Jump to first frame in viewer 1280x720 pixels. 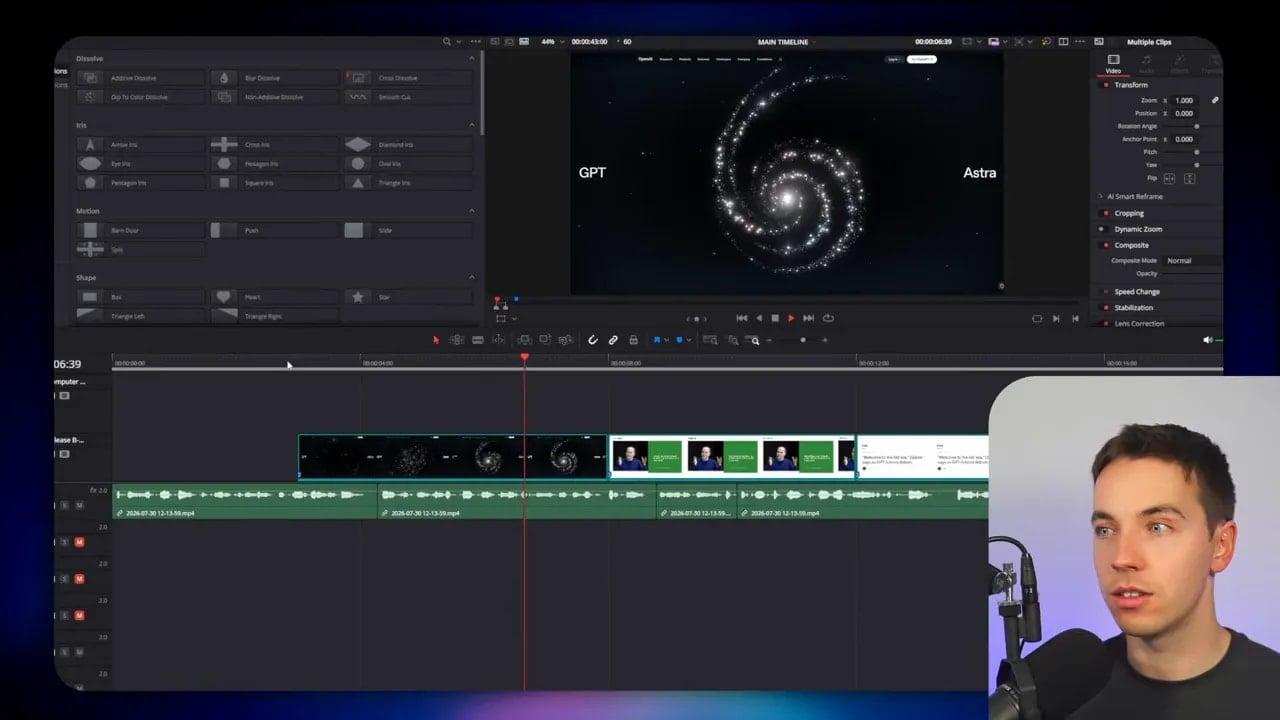point(741,318)
